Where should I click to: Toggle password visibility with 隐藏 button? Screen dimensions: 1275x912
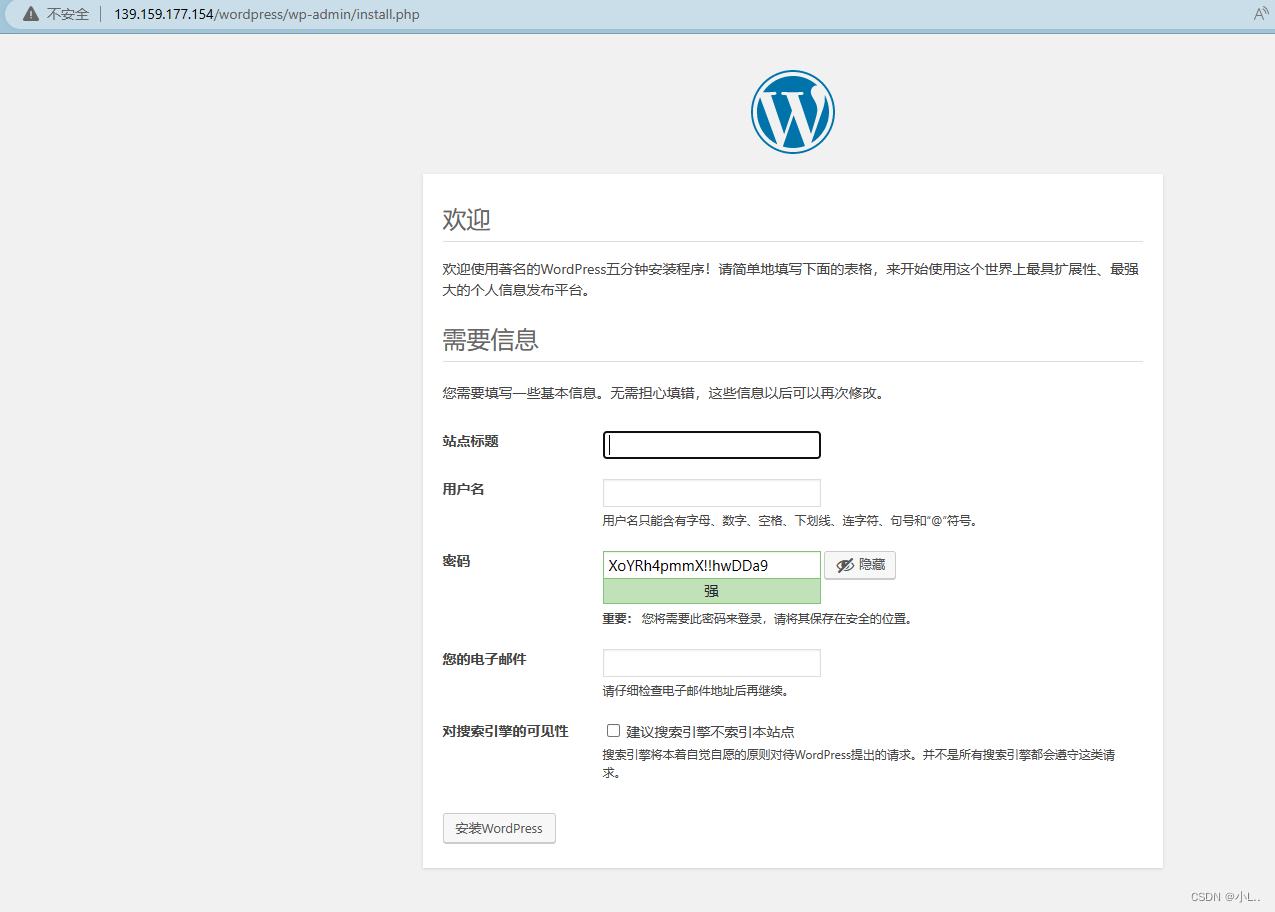[860, 565]
